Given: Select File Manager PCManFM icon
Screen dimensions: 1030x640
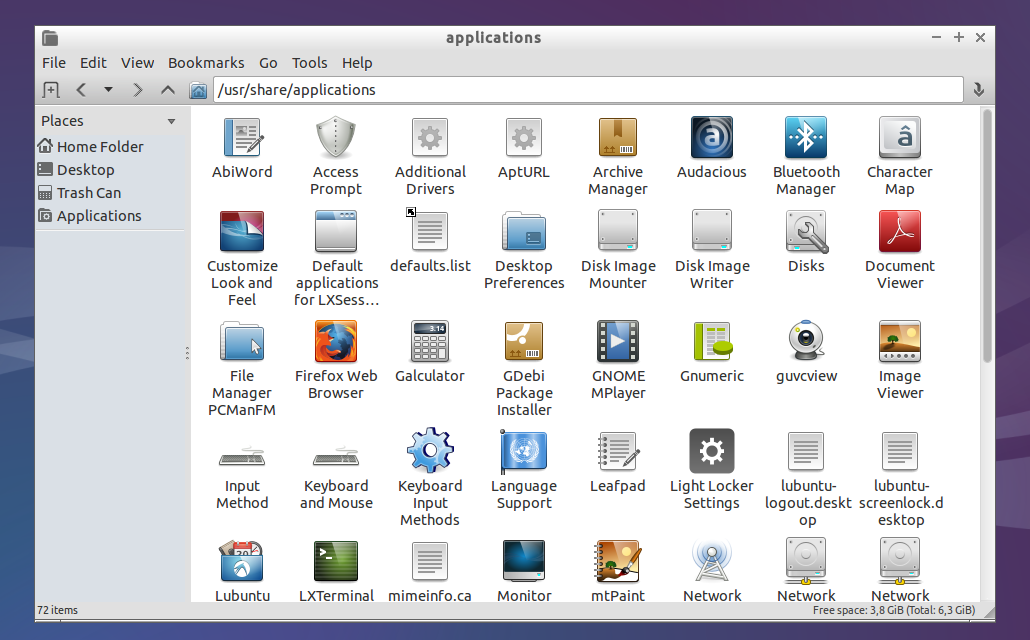Looking at the screenshot, I should [x=242, y=341].
